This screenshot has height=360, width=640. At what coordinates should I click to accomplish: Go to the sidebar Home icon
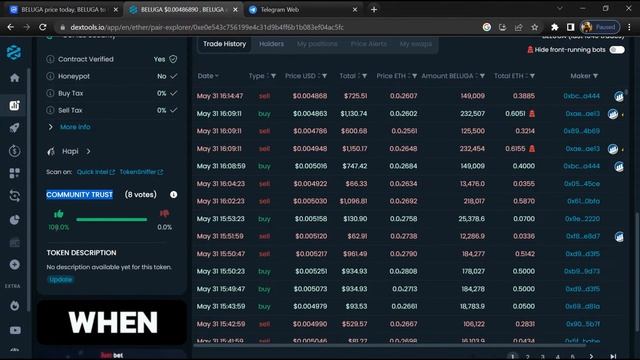click(x=15, y=78)
